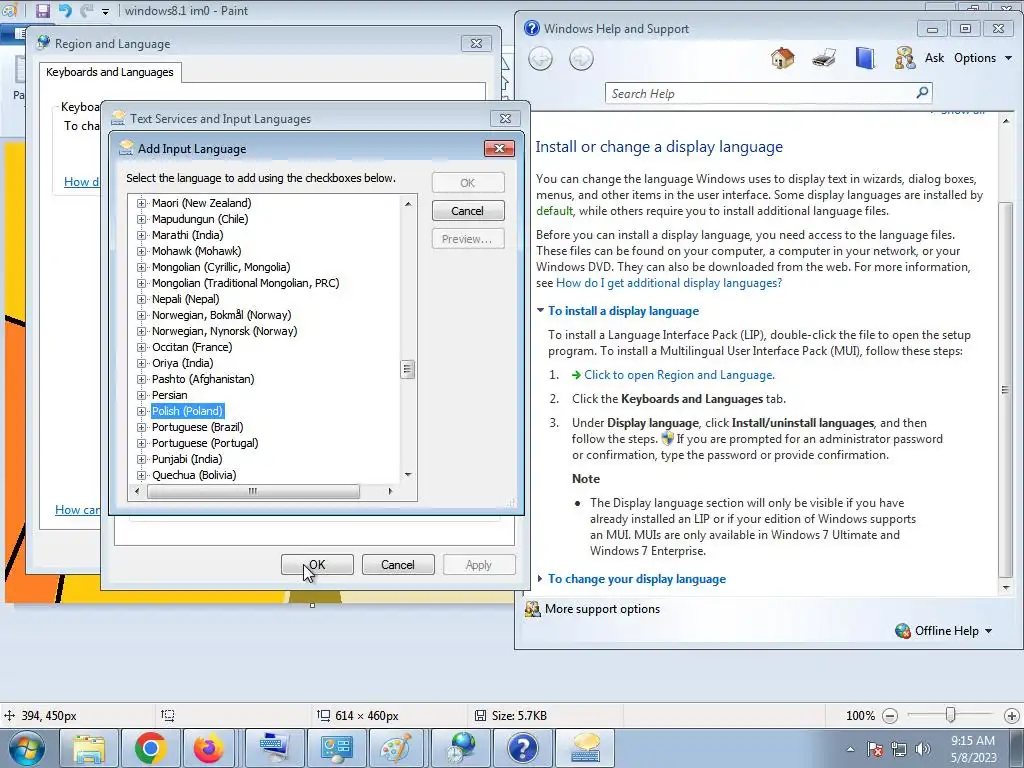This screenshot has height=768, width=1024.
Task: Expand Maori (New Zealand) node
Action: 141,203
